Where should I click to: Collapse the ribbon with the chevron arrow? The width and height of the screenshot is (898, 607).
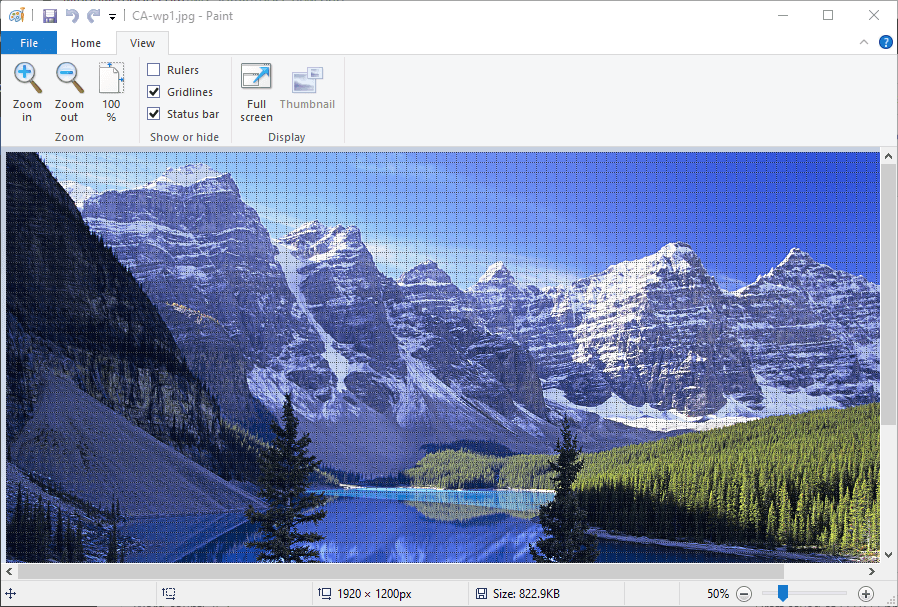pos(864,42)
